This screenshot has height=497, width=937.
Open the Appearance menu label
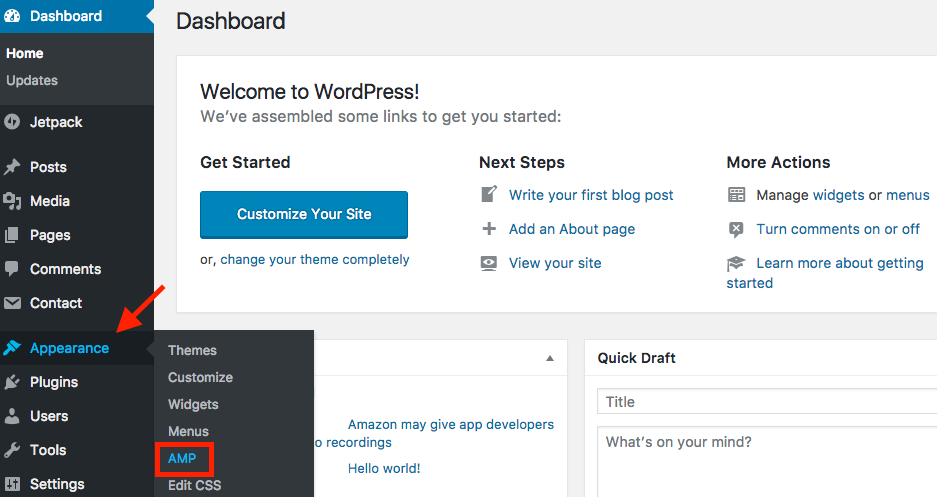point(69,348)
